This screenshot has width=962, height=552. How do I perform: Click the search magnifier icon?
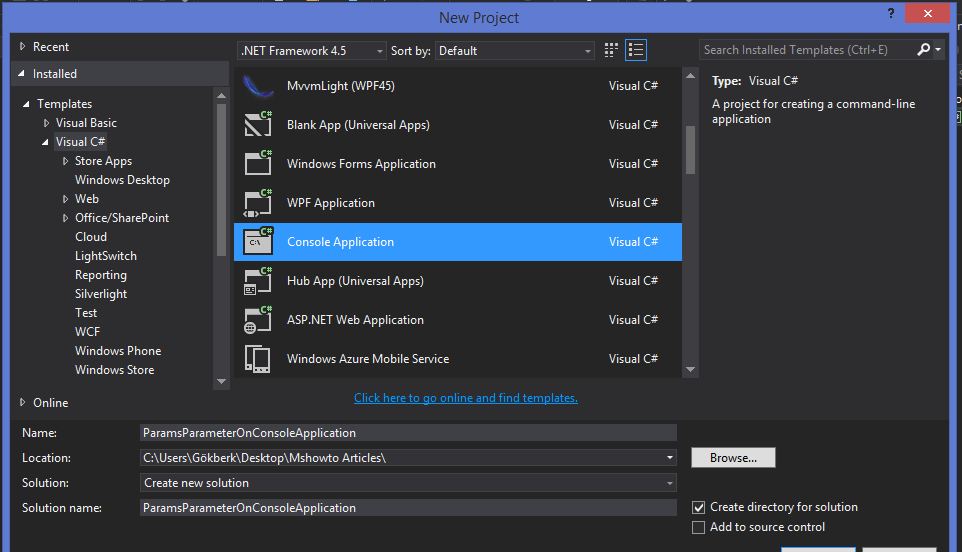click(x=923, y=50)
